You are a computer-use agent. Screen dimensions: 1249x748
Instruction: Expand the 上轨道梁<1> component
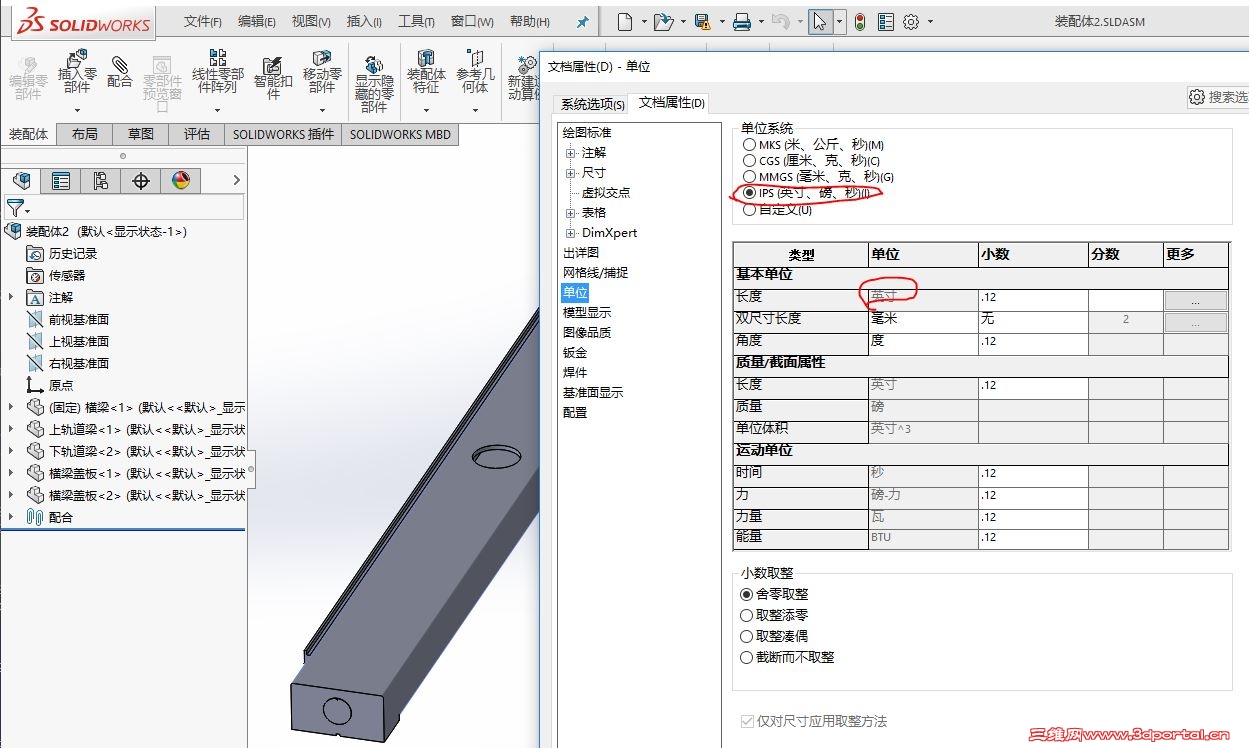tap(11, 429)
